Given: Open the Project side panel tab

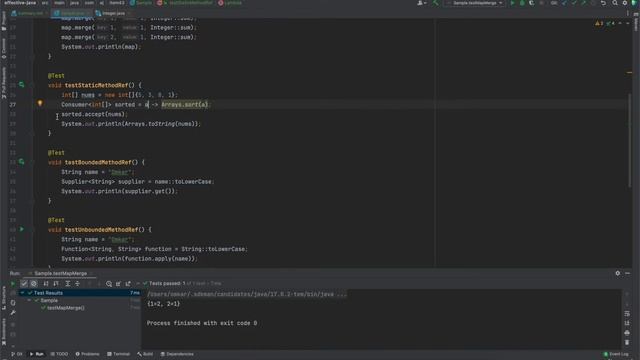Looking at the screenshot, I should coord(4,20).
